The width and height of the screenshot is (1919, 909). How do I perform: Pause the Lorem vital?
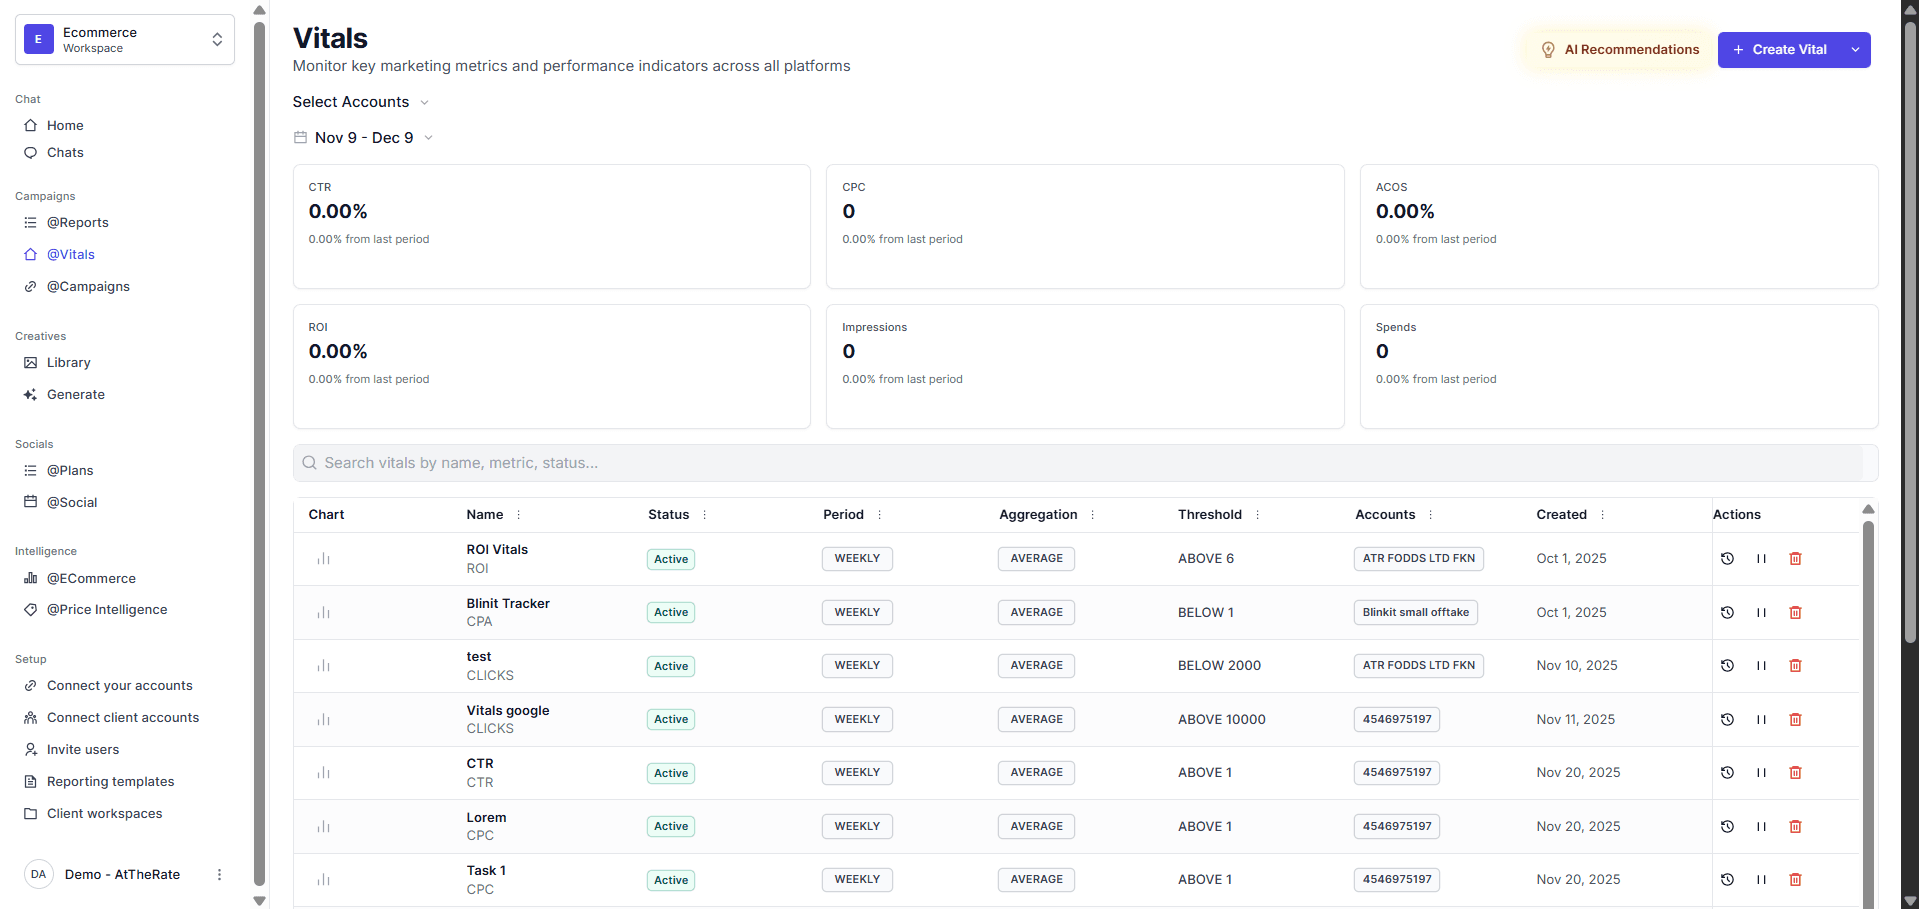pyautogui.click(x=1761, y=827)
